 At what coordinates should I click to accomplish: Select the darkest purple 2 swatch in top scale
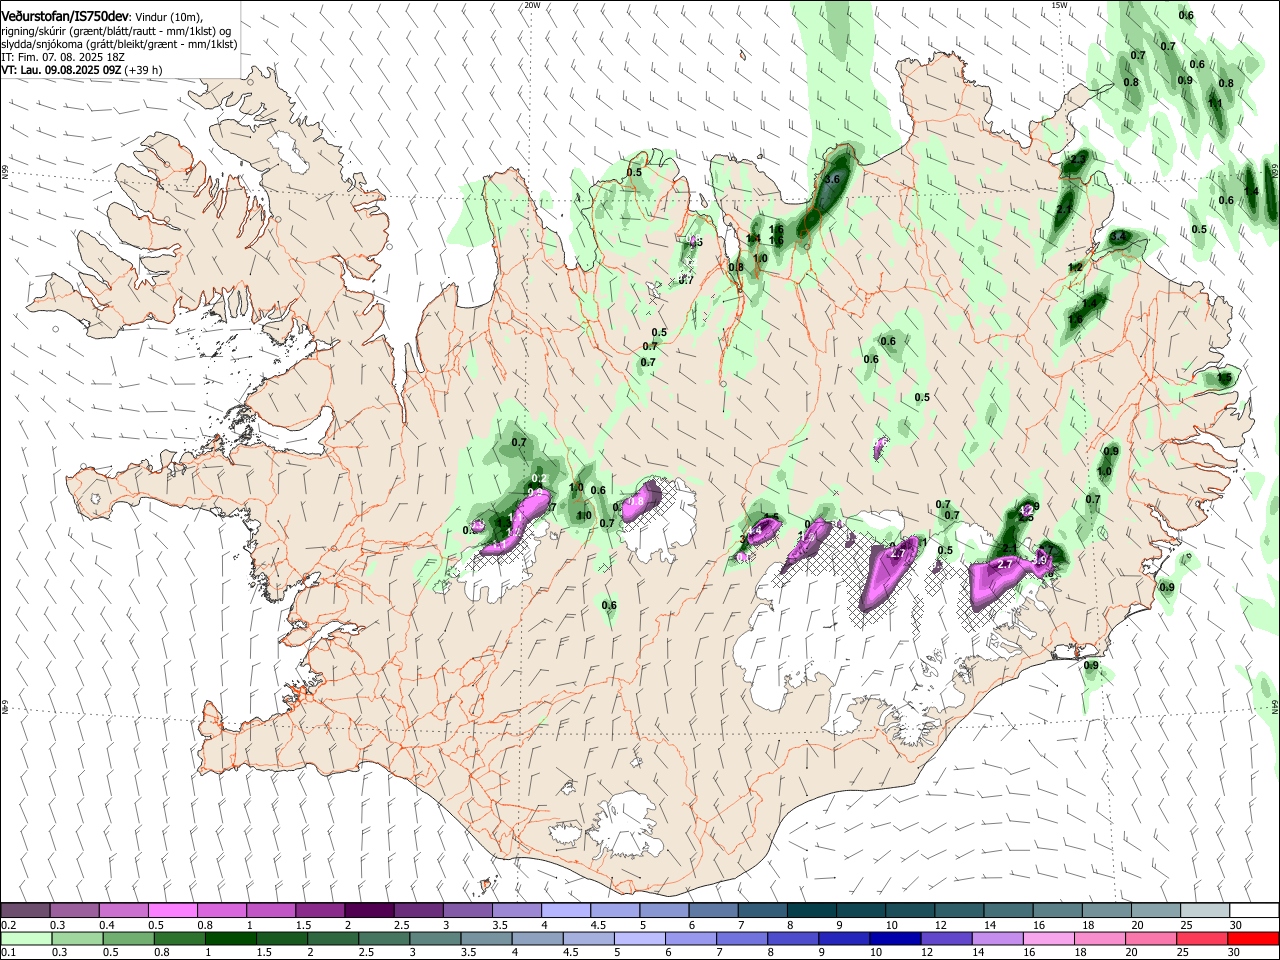[x=368, y=910]
